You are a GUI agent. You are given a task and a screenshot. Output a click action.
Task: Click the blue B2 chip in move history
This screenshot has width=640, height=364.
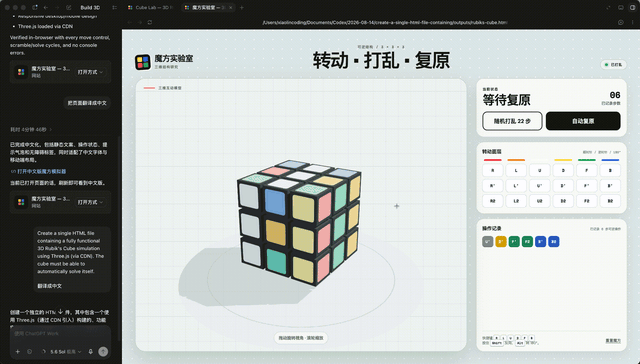click(554, 242)
